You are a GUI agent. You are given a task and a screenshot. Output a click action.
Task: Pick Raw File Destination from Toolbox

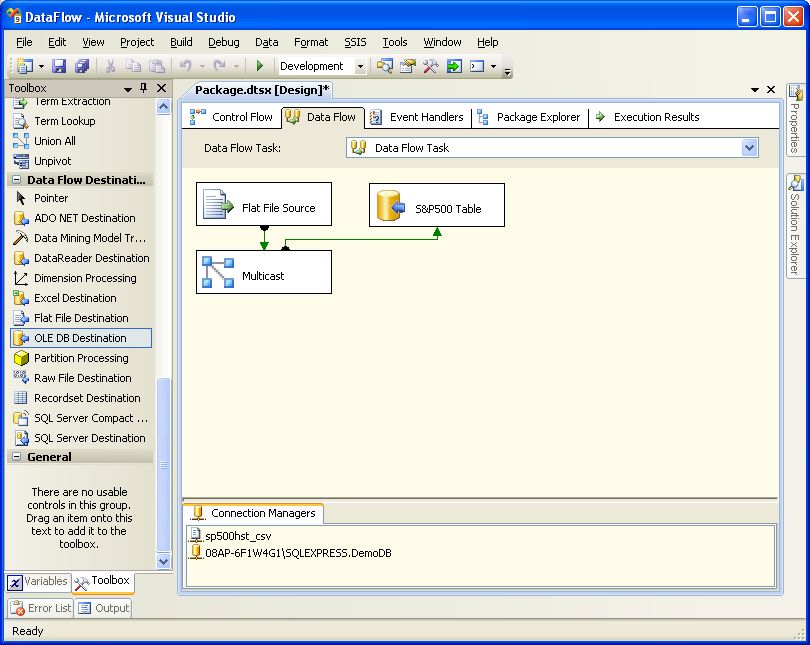pos(81,378)
